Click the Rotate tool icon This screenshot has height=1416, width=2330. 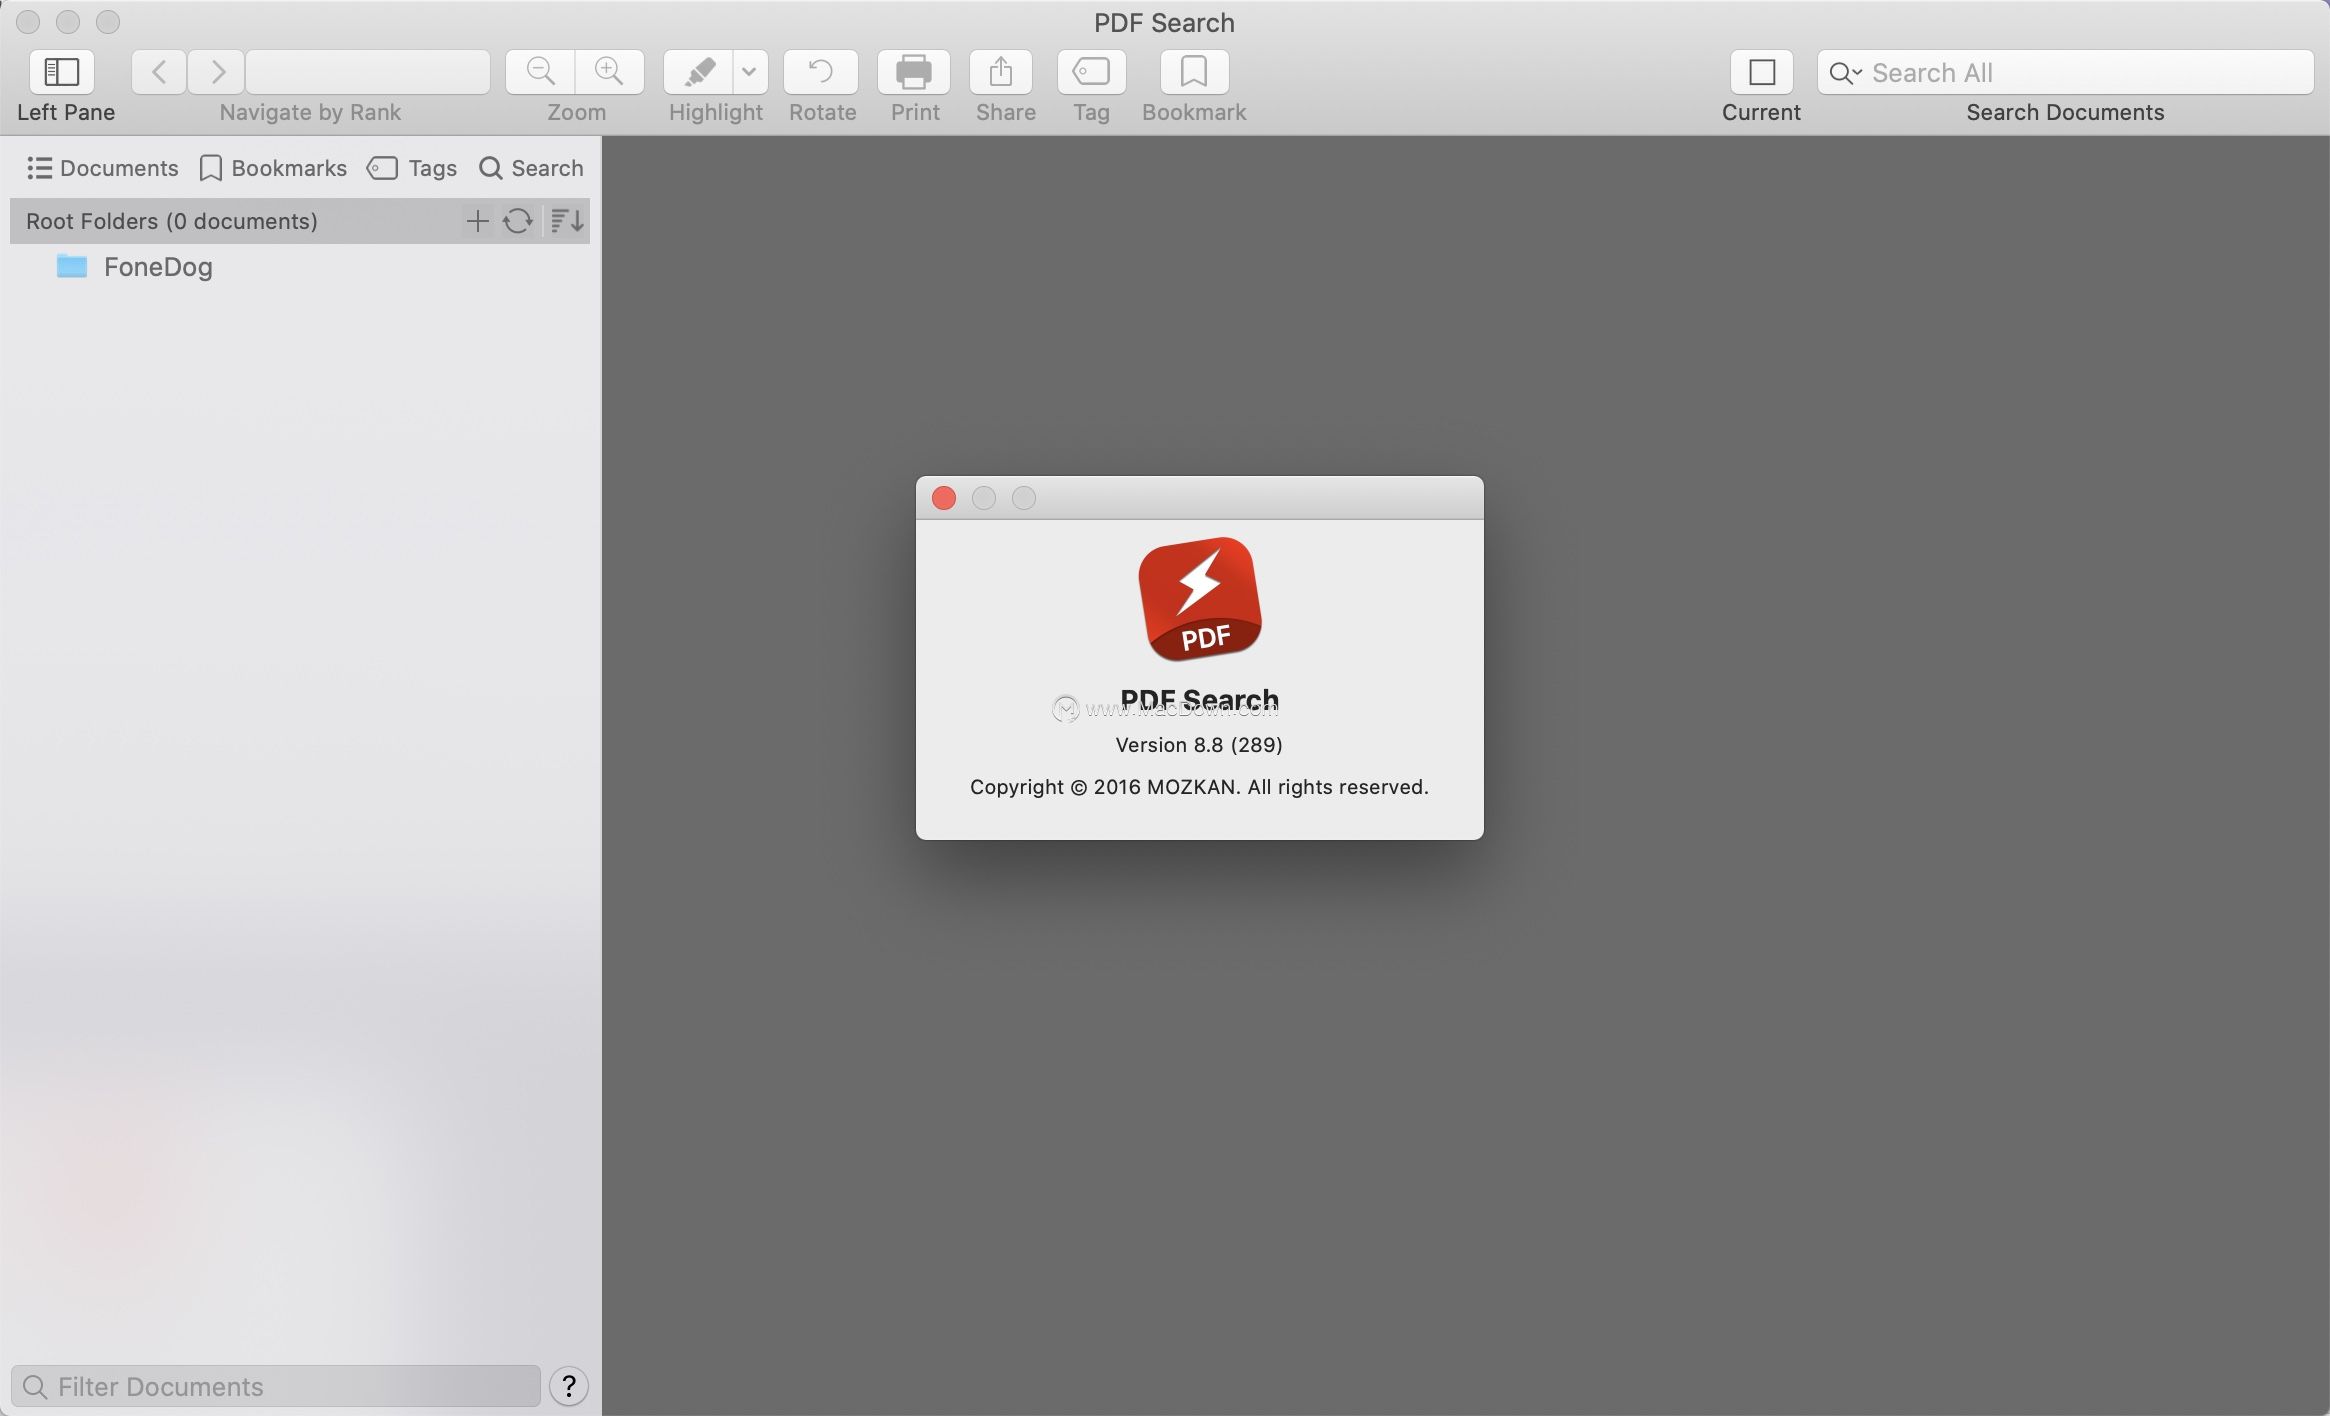pos(820,70)
